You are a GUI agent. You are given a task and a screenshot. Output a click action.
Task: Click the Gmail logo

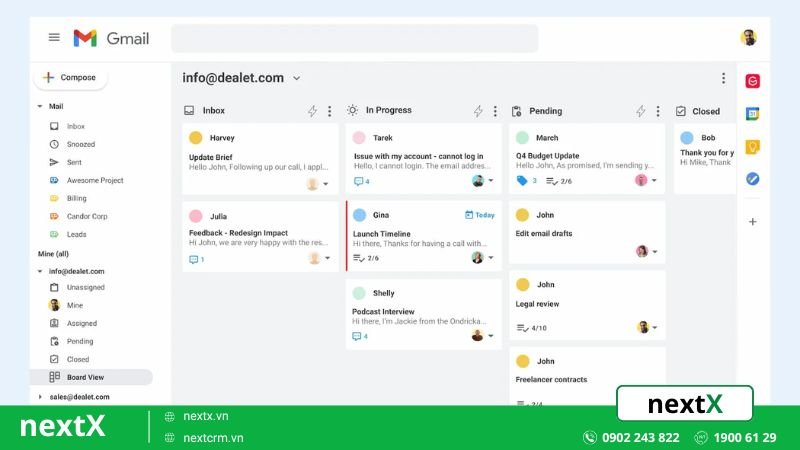click(x=111, y=38)
